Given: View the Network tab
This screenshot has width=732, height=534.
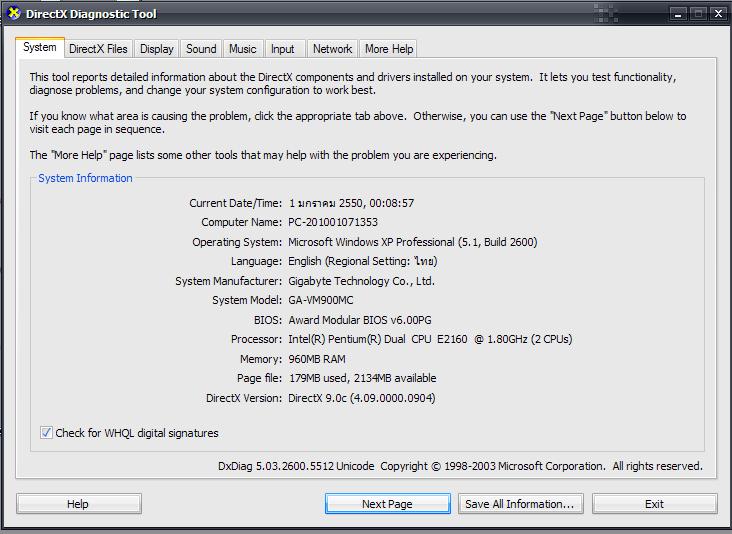Looking at the screenshot, I should (x=332, y=49).
